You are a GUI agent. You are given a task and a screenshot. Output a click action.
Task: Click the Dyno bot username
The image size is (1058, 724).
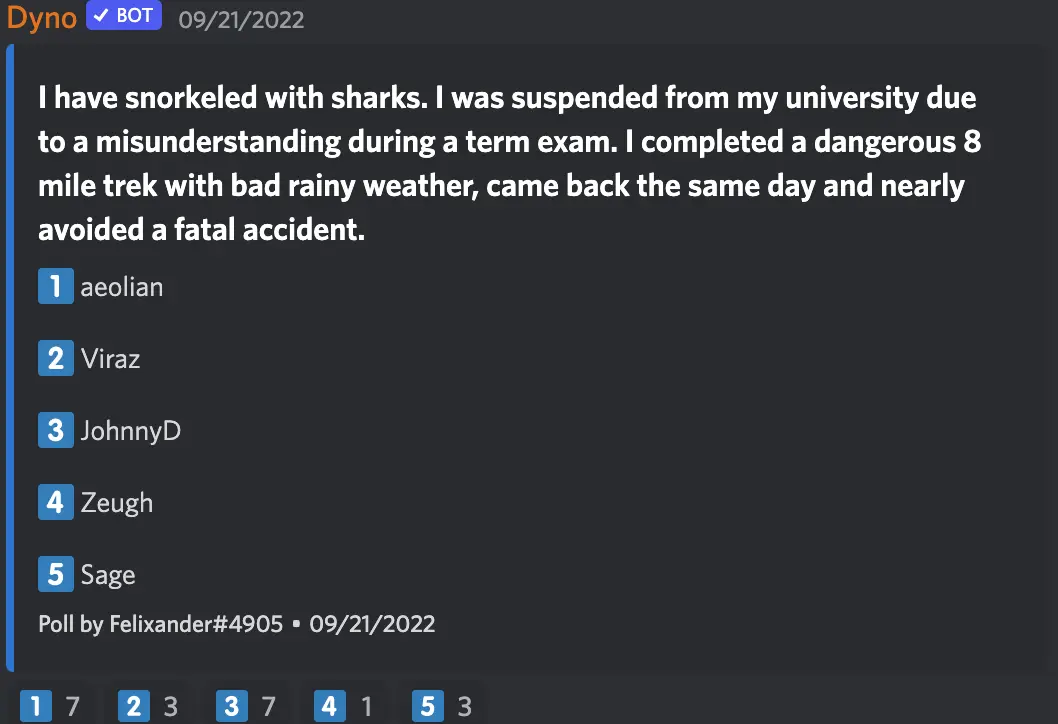pos(42,17)
